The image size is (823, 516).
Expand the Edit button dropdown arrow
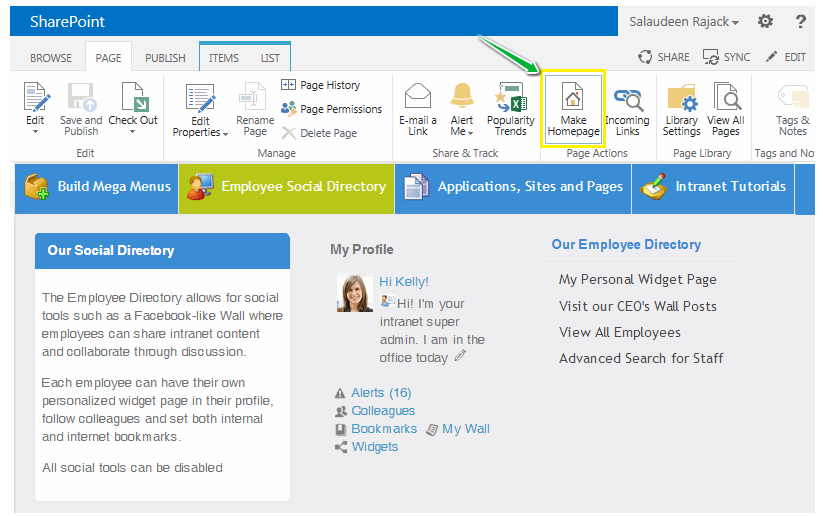[x=36, y=132]
